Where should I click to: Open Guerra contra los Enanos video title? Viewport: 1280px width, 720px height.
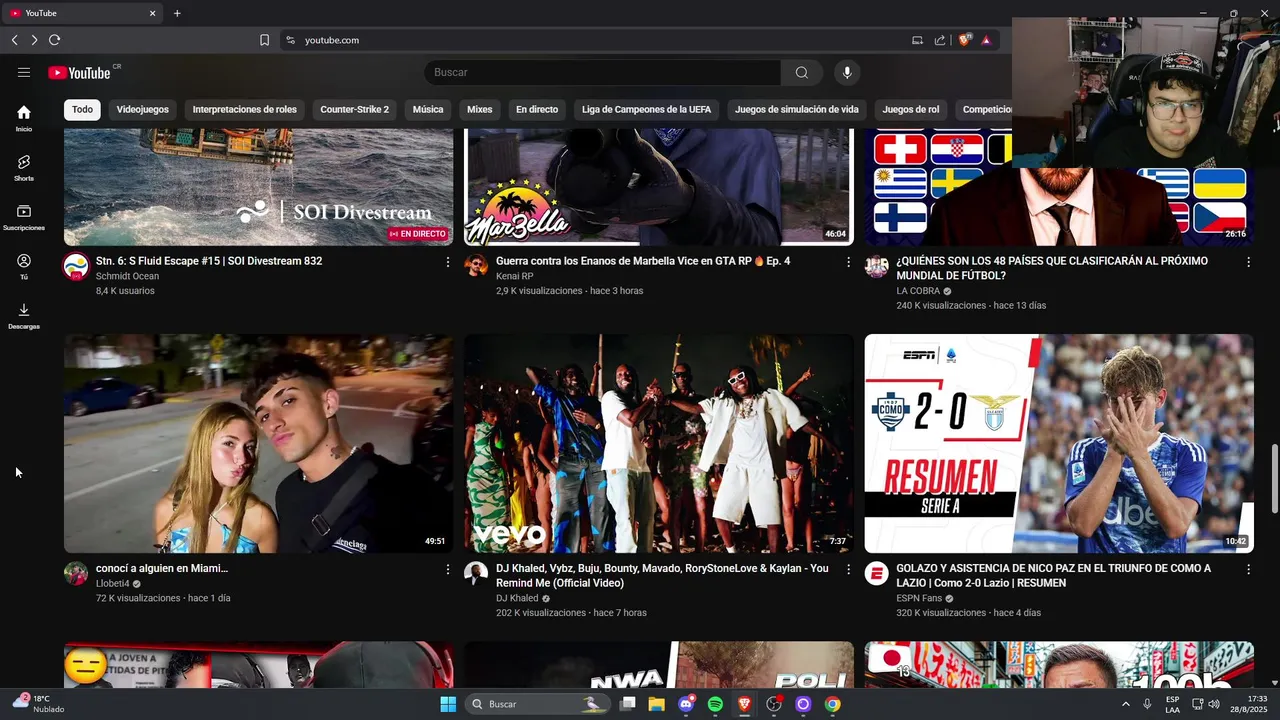(643, 261)
